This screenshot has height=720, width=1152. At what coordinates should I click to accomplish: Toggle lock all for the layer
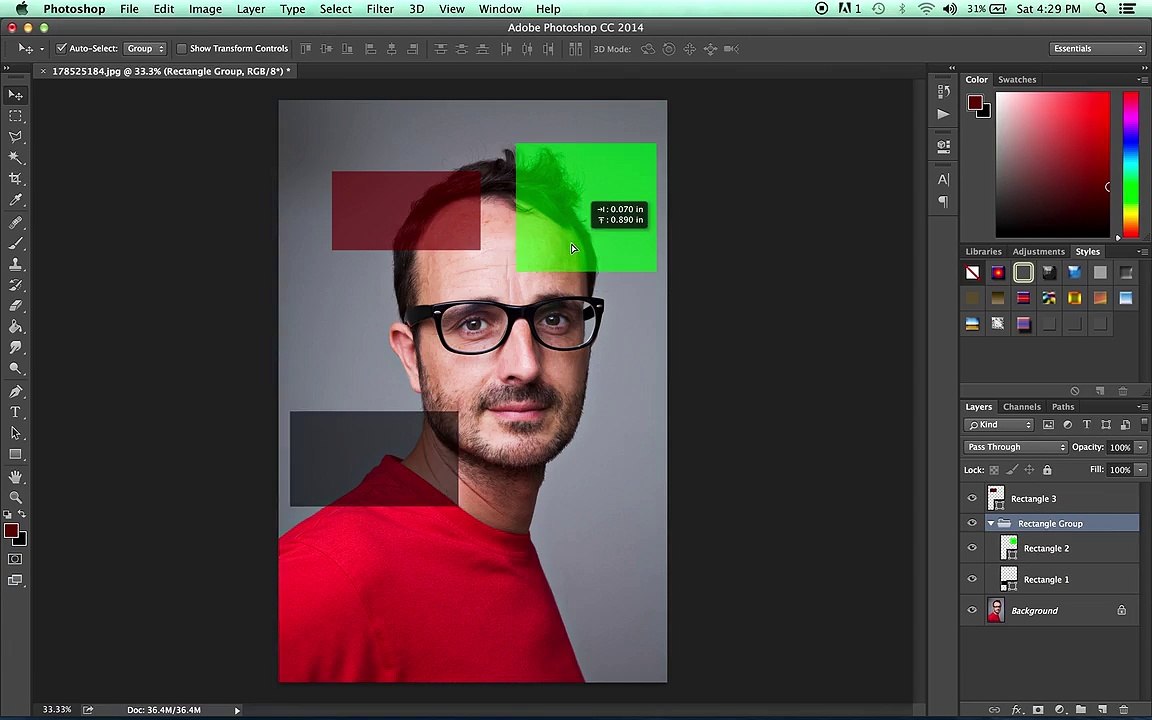(x=1047, y=470)
